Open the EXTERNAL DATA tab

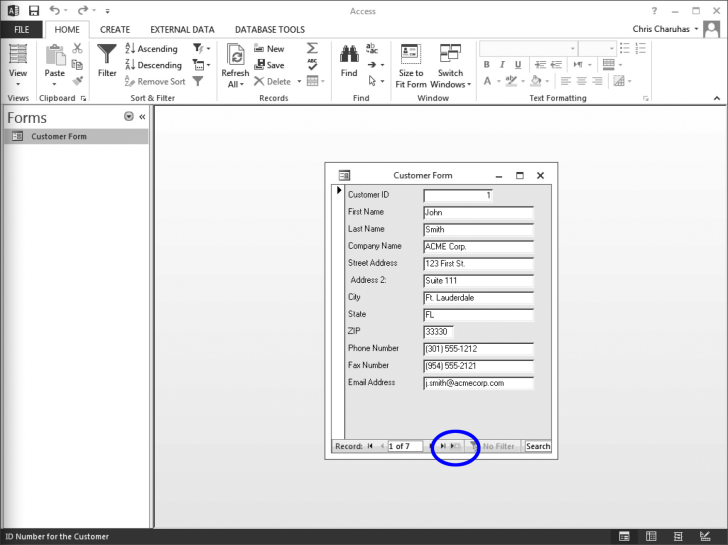click(x=182, y=30)
